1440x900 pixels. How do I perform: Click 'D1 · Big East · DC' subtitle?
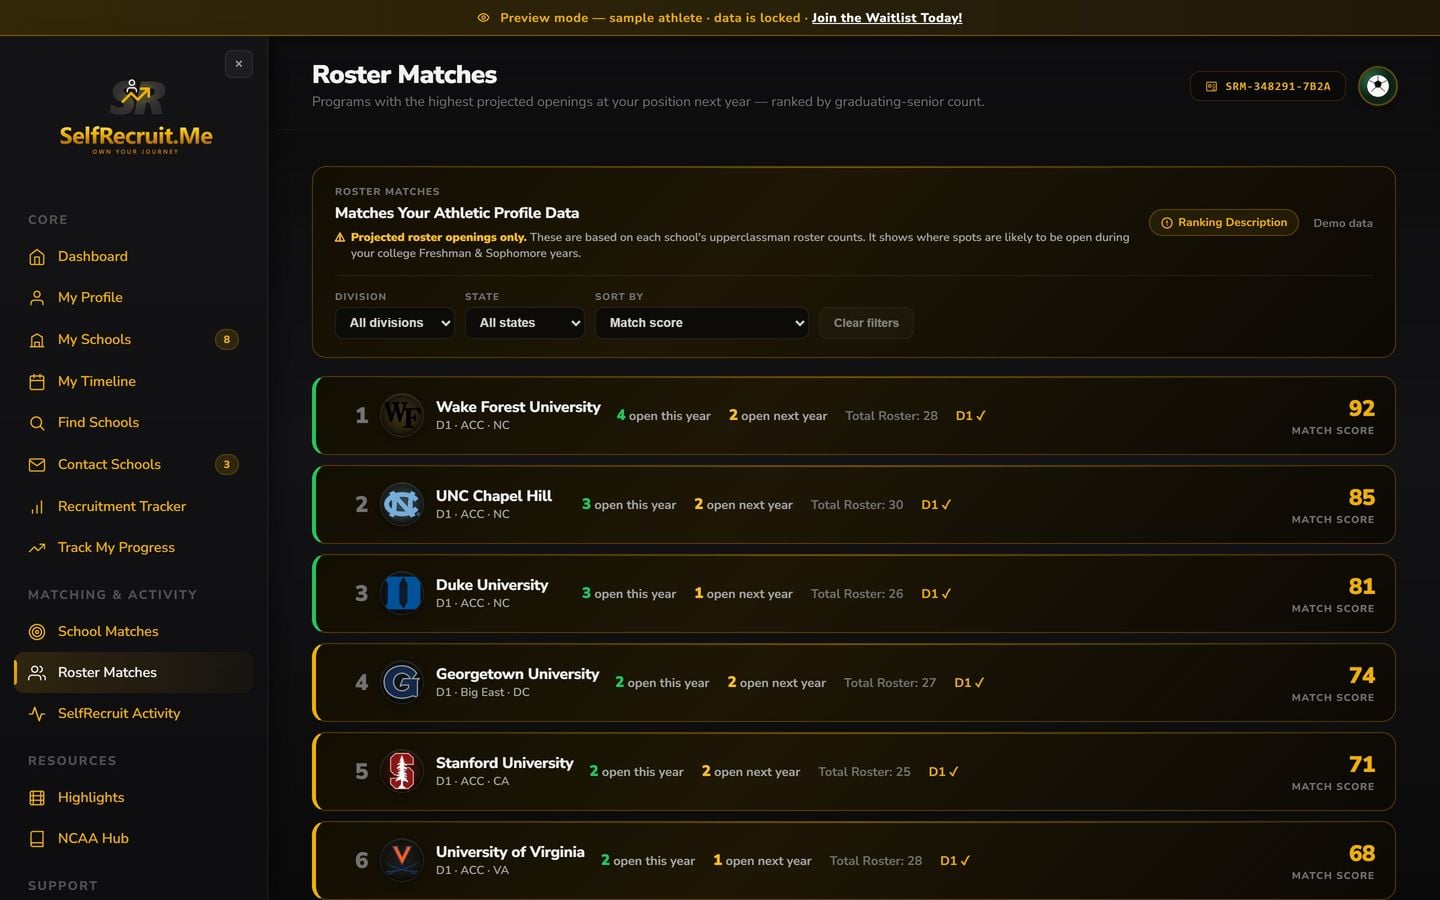[x=483, y=692]
